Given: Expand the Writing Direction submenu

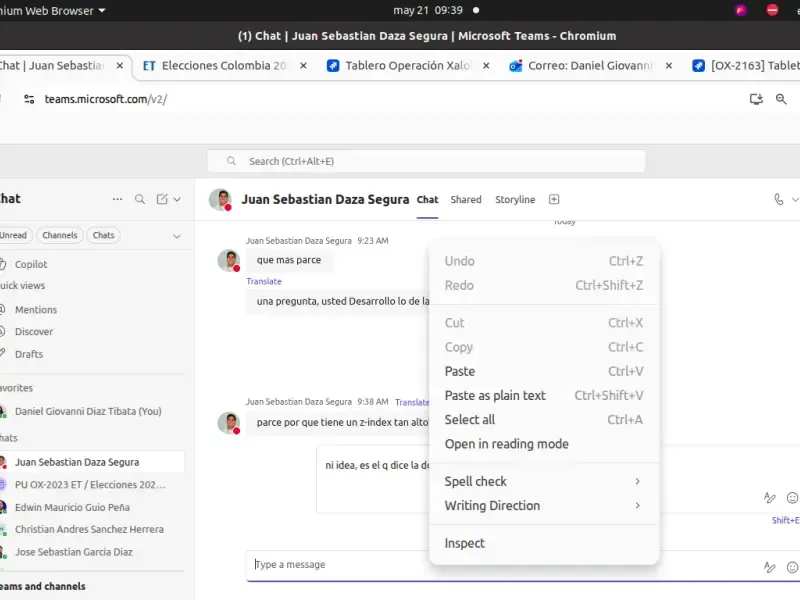Looking at the screenshot, I should (x=544, y=506).
